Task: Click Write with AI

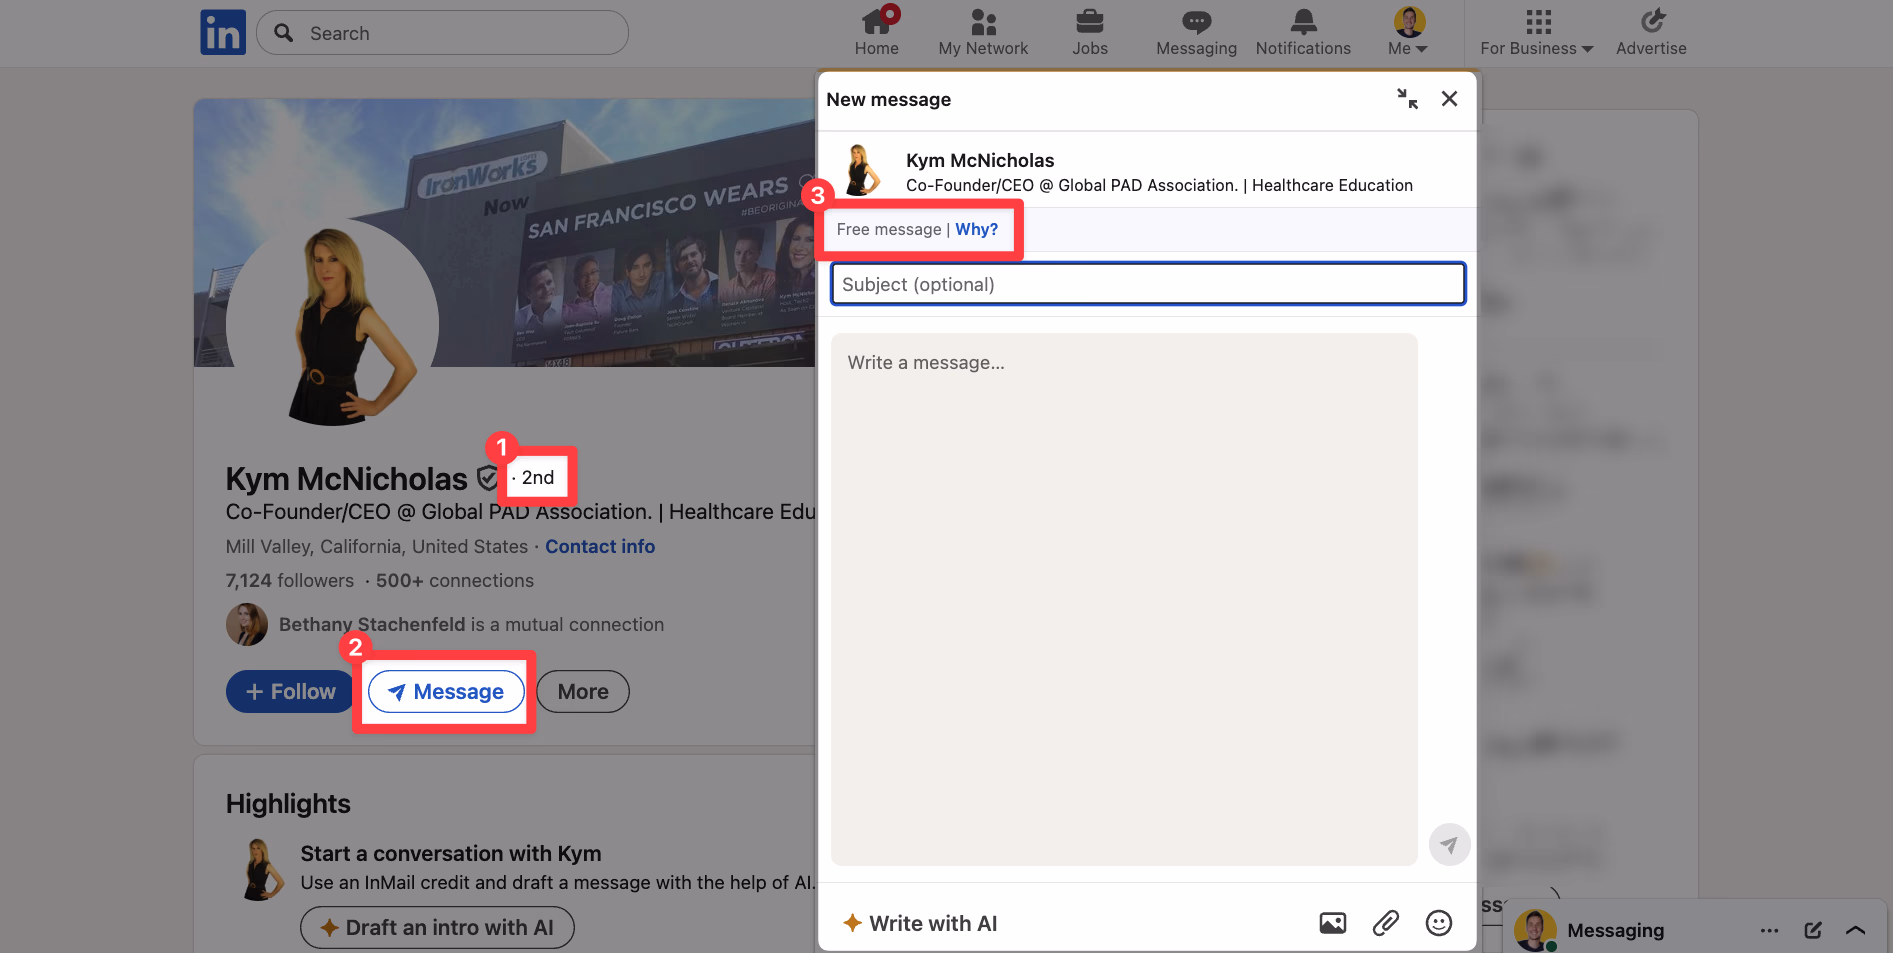Action: [x=920, y=923]
